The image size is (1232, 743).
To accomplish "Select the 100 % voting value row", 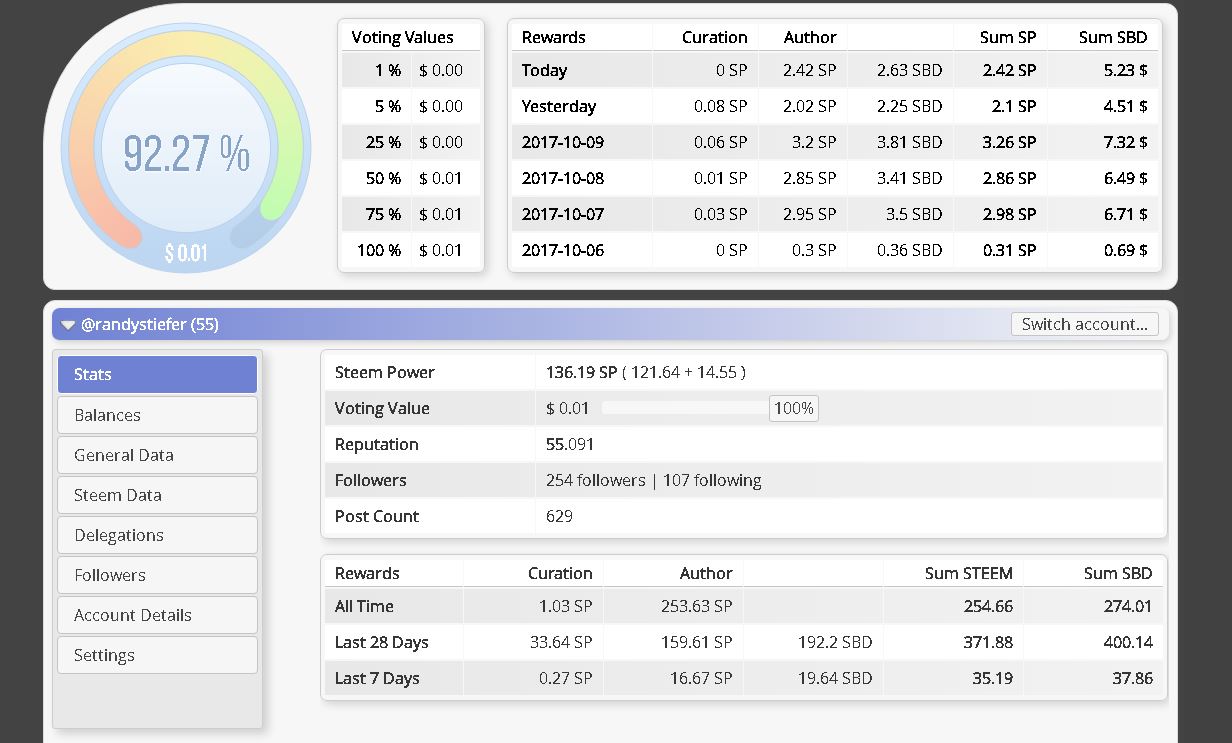I will pyautogui.click(x=411, y=250).
